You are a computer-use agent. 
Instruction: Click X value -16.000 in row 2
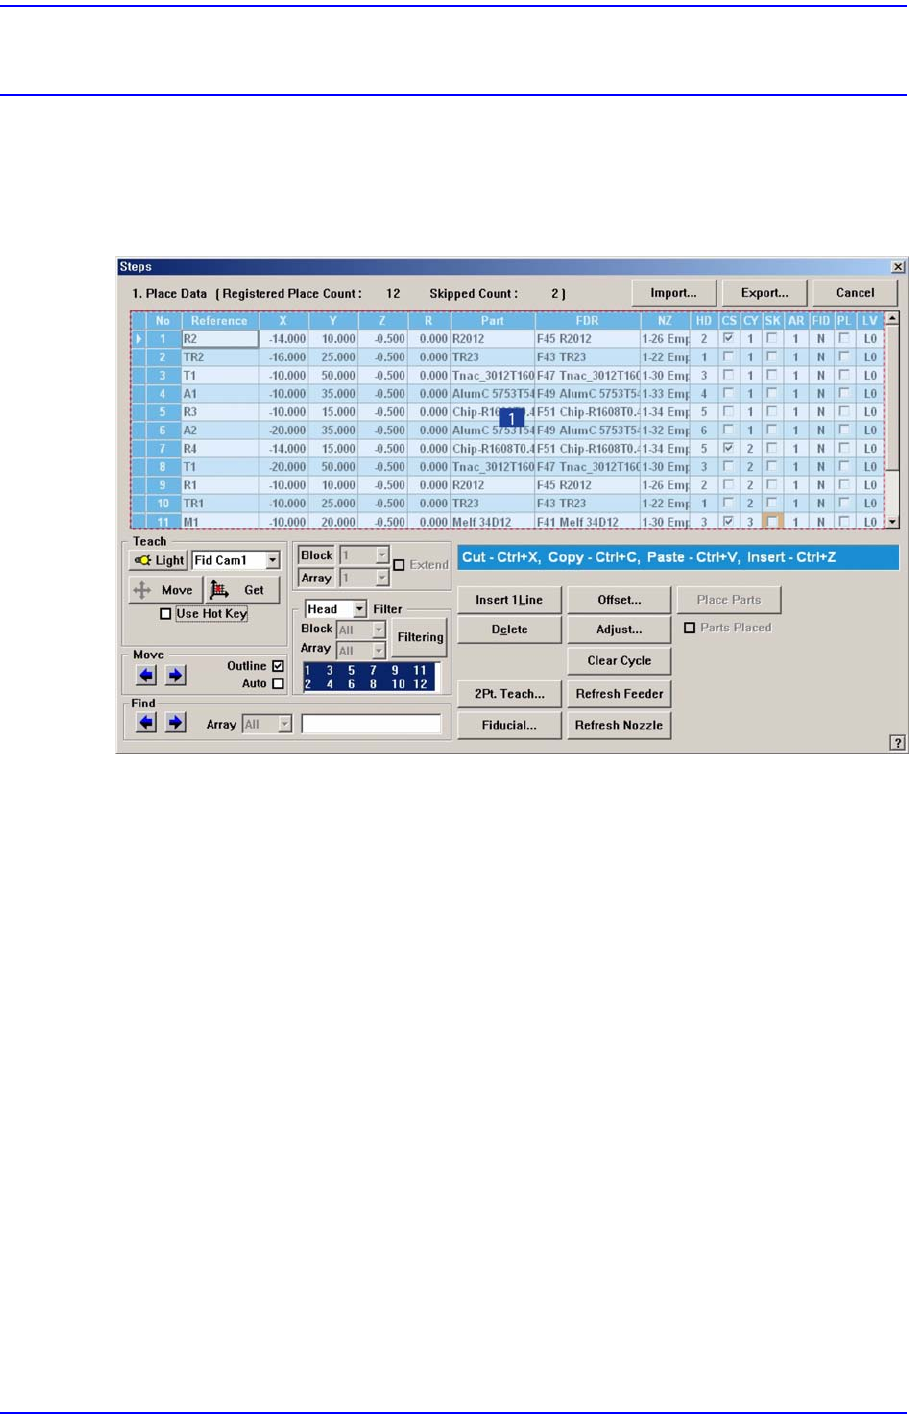point(286,357)
